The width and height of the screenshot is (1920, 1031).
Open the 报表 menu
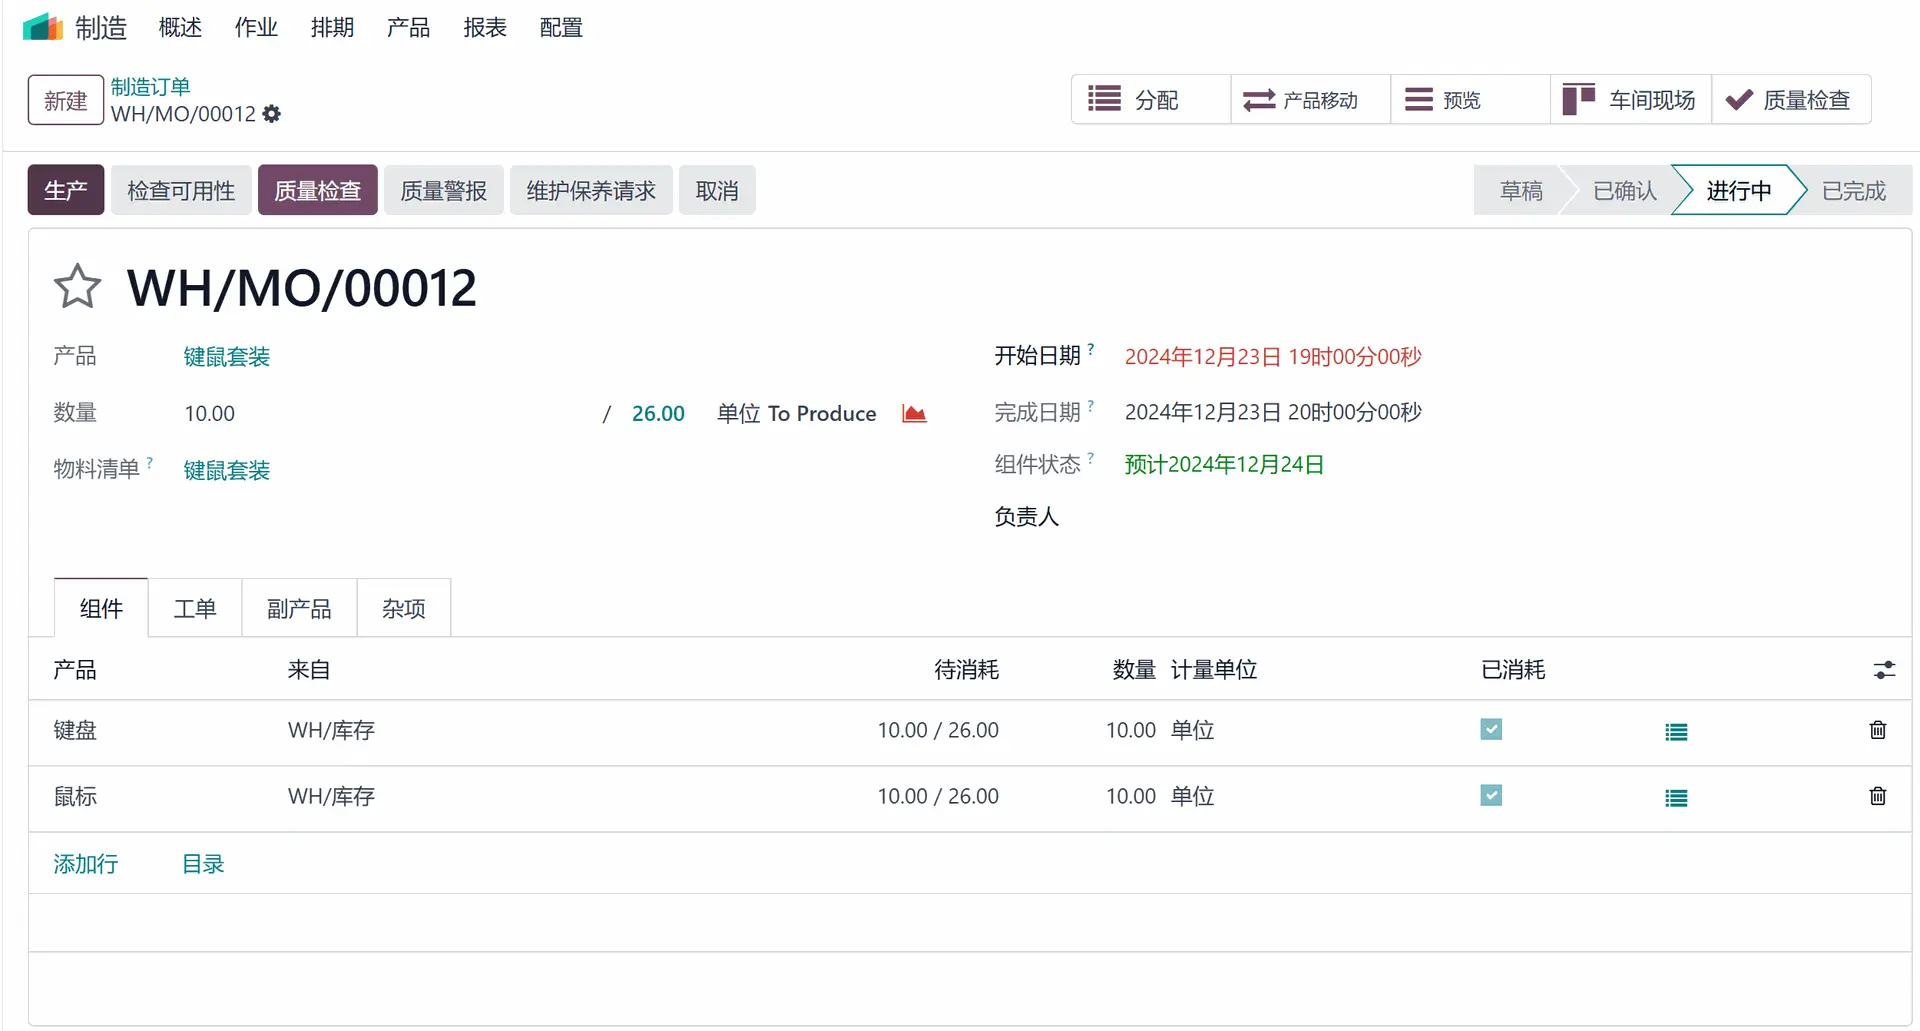point(485,27)
